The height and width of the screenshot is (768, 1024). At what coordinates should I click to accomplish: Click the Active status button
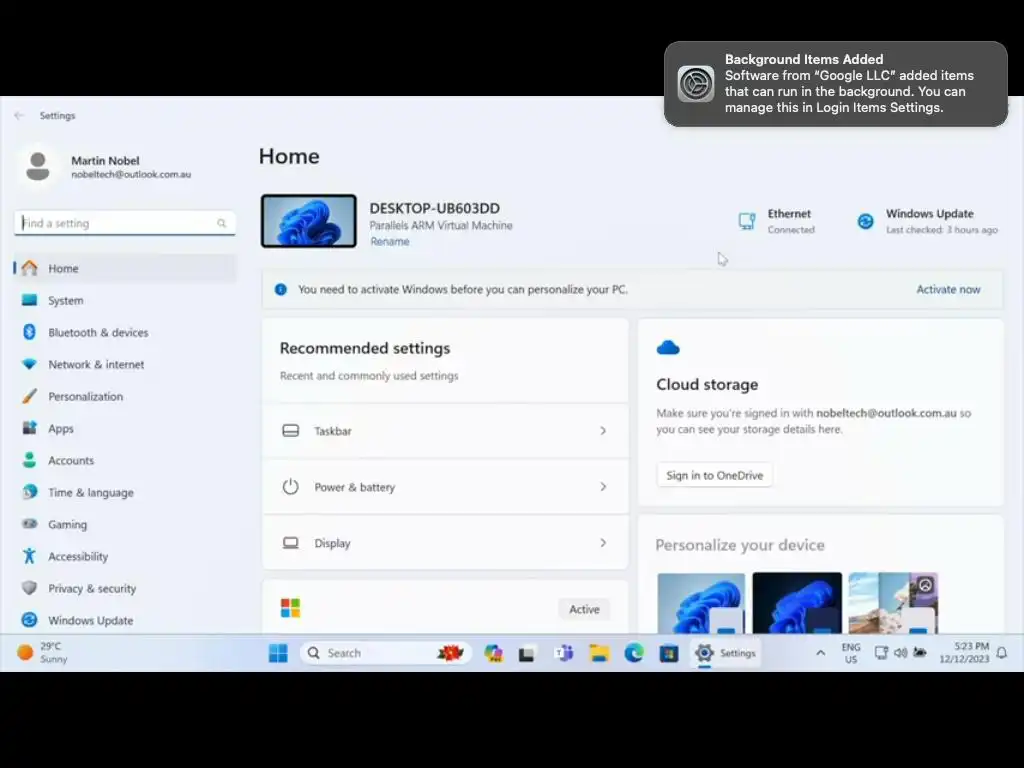[x=584, y=609]
